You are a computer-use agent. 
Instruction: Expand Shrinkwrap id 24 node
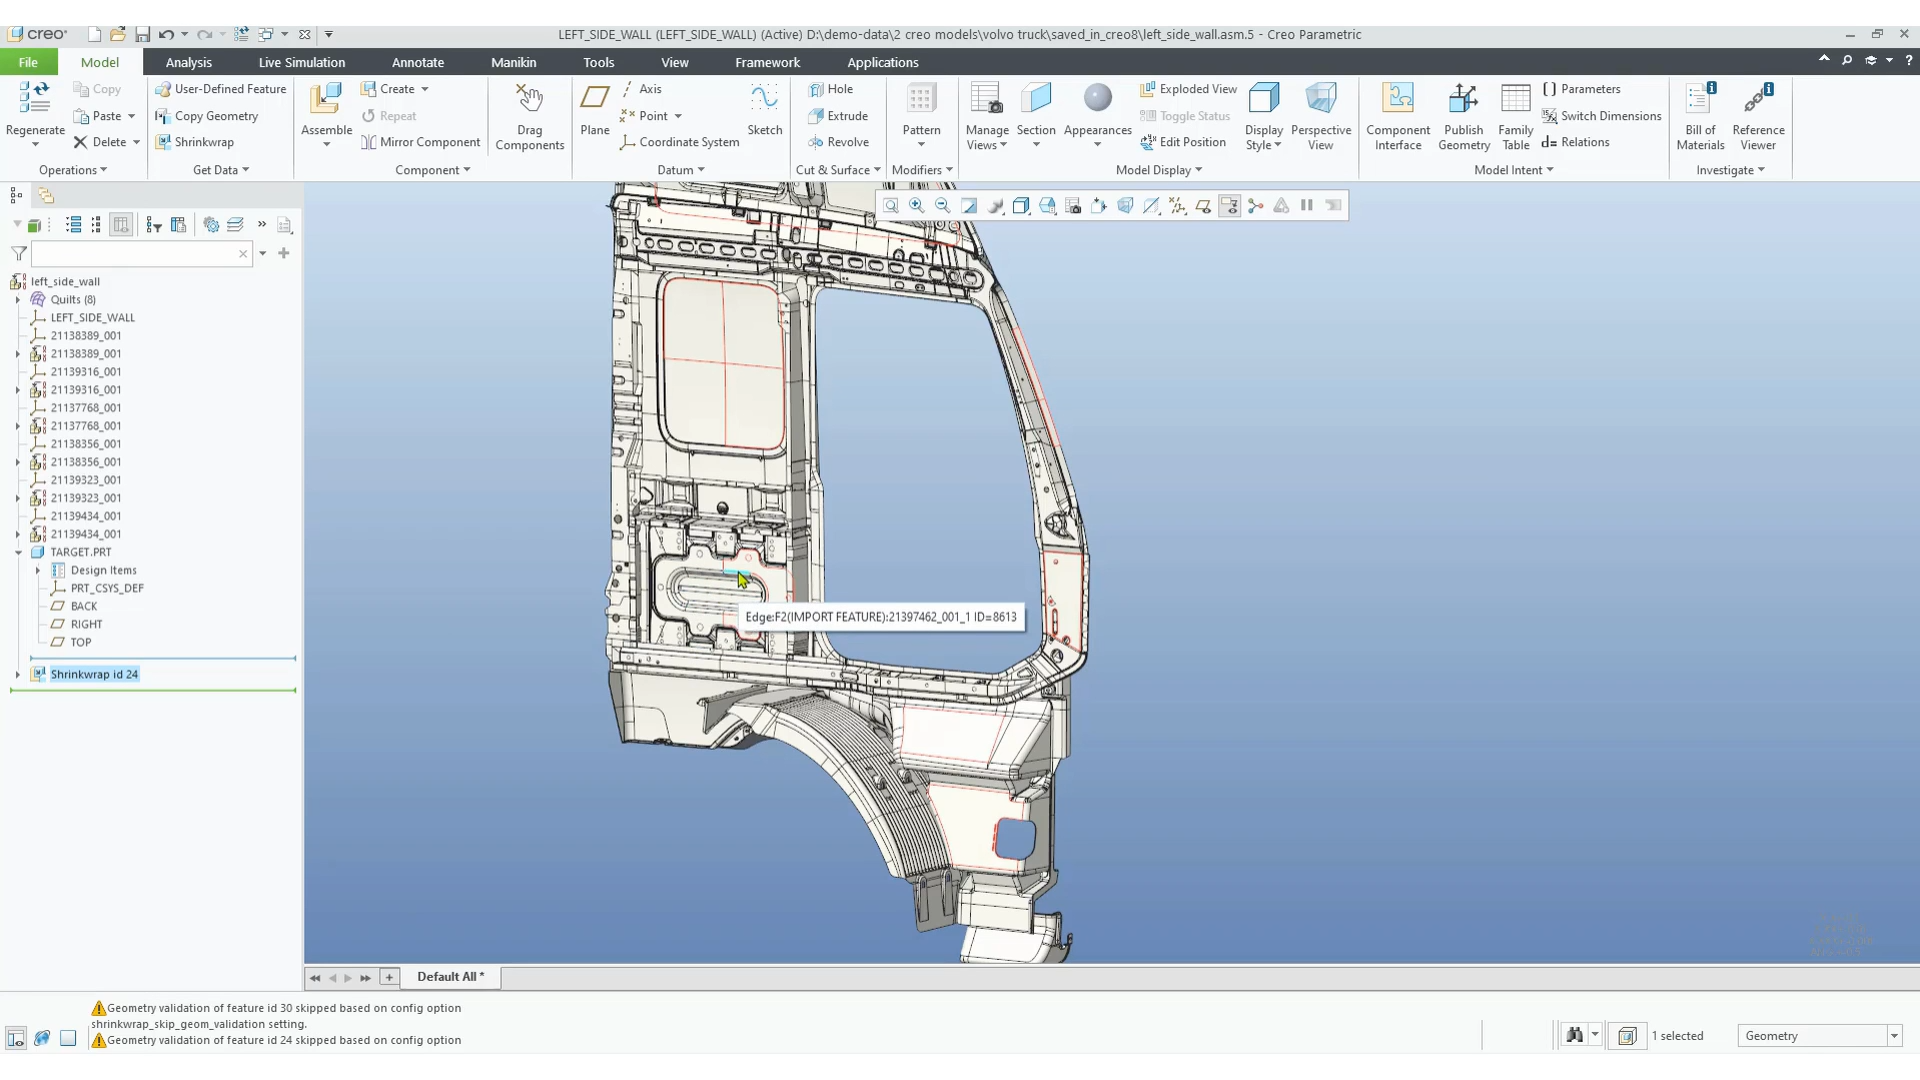(x=17, y=674)
